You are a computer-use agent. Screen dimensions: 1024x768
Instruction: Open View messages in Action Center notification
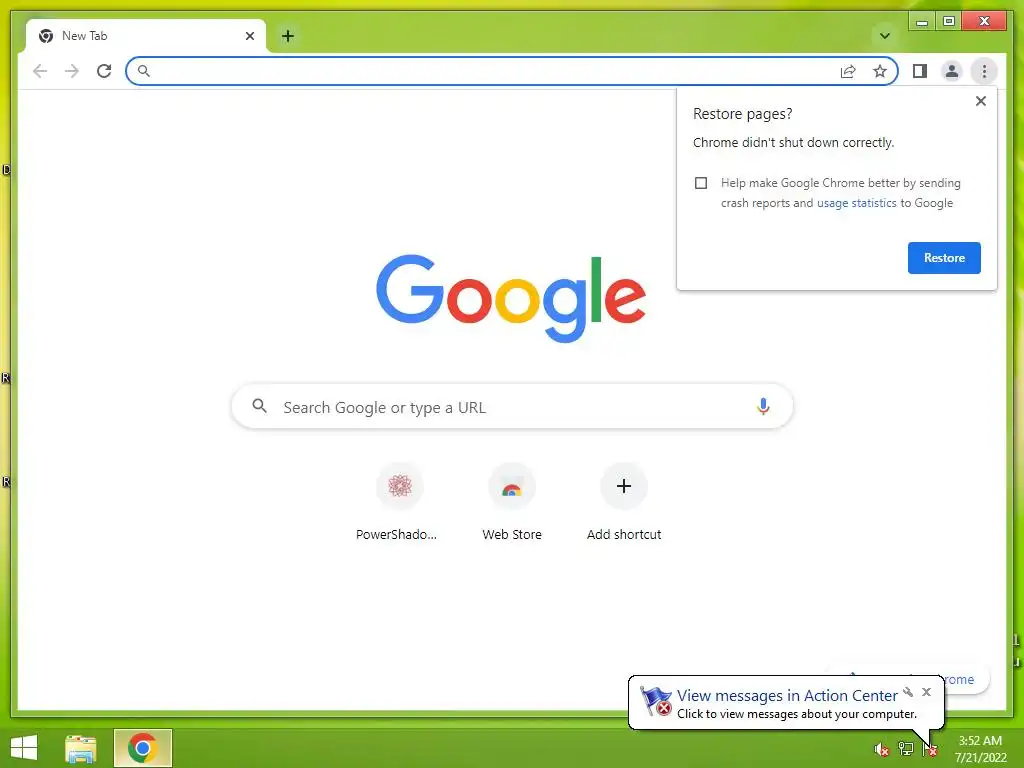pyautogui.click(x=786, y=696)
